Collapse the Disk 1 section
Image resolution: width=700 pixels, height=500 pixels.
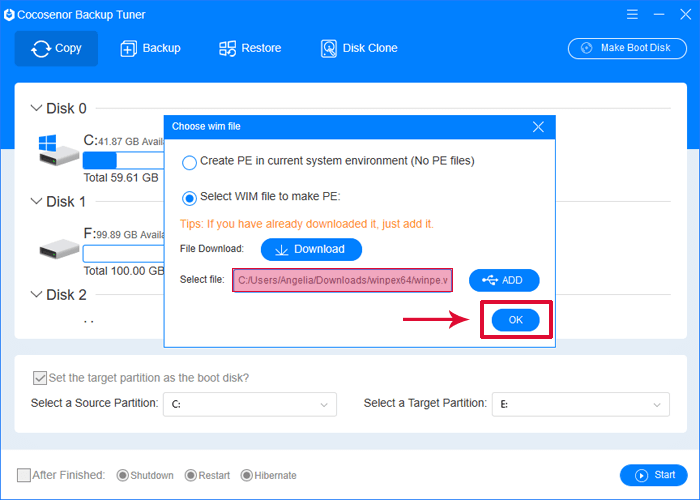click(36, 201)
